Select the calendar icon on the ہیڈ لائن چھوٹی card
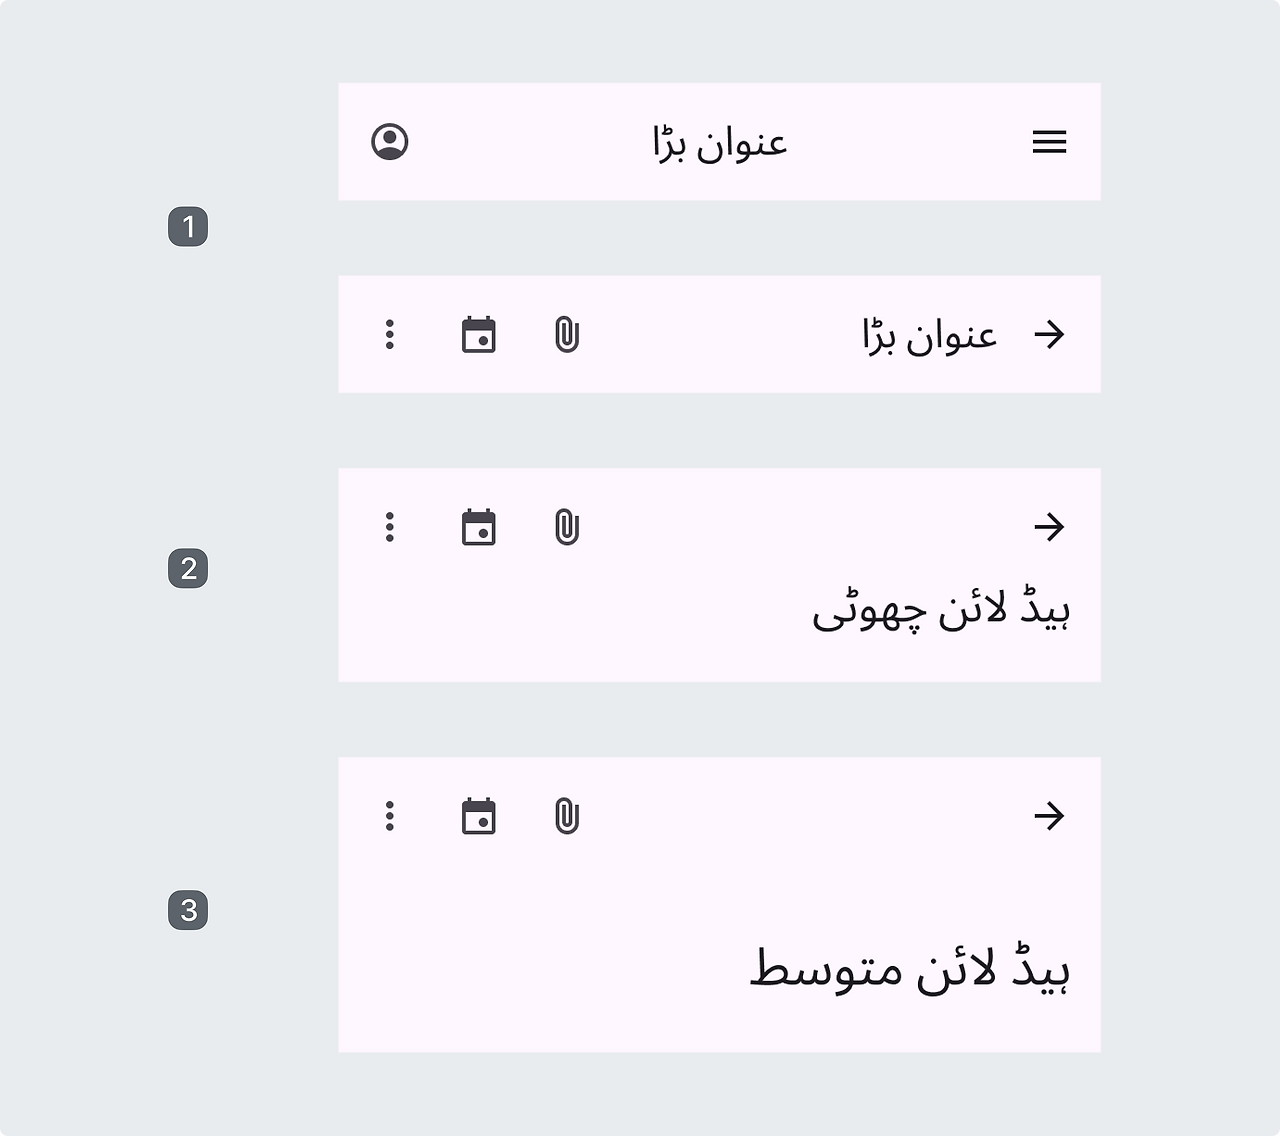 coord(479,527)
